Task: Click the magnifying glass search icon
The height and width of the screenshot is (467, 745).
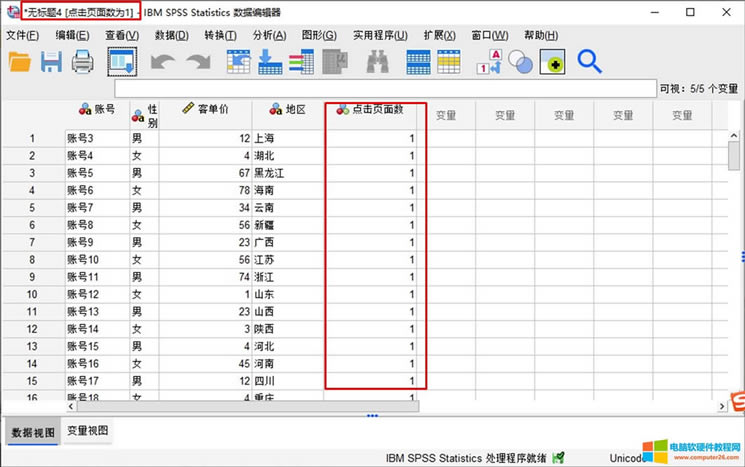Action: tap(590, 62)
